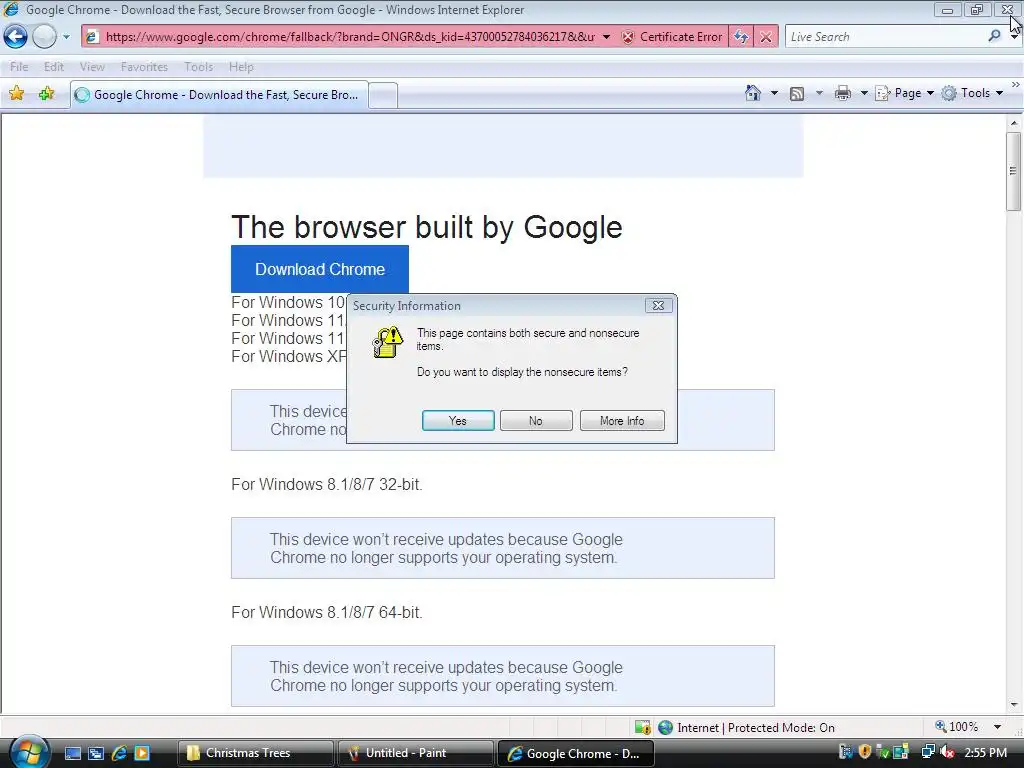Image resolution: width=1024 pixels, height=768 pixels.
Task: Click the 100% zoom level button
Action: click(x=957, y=726)
